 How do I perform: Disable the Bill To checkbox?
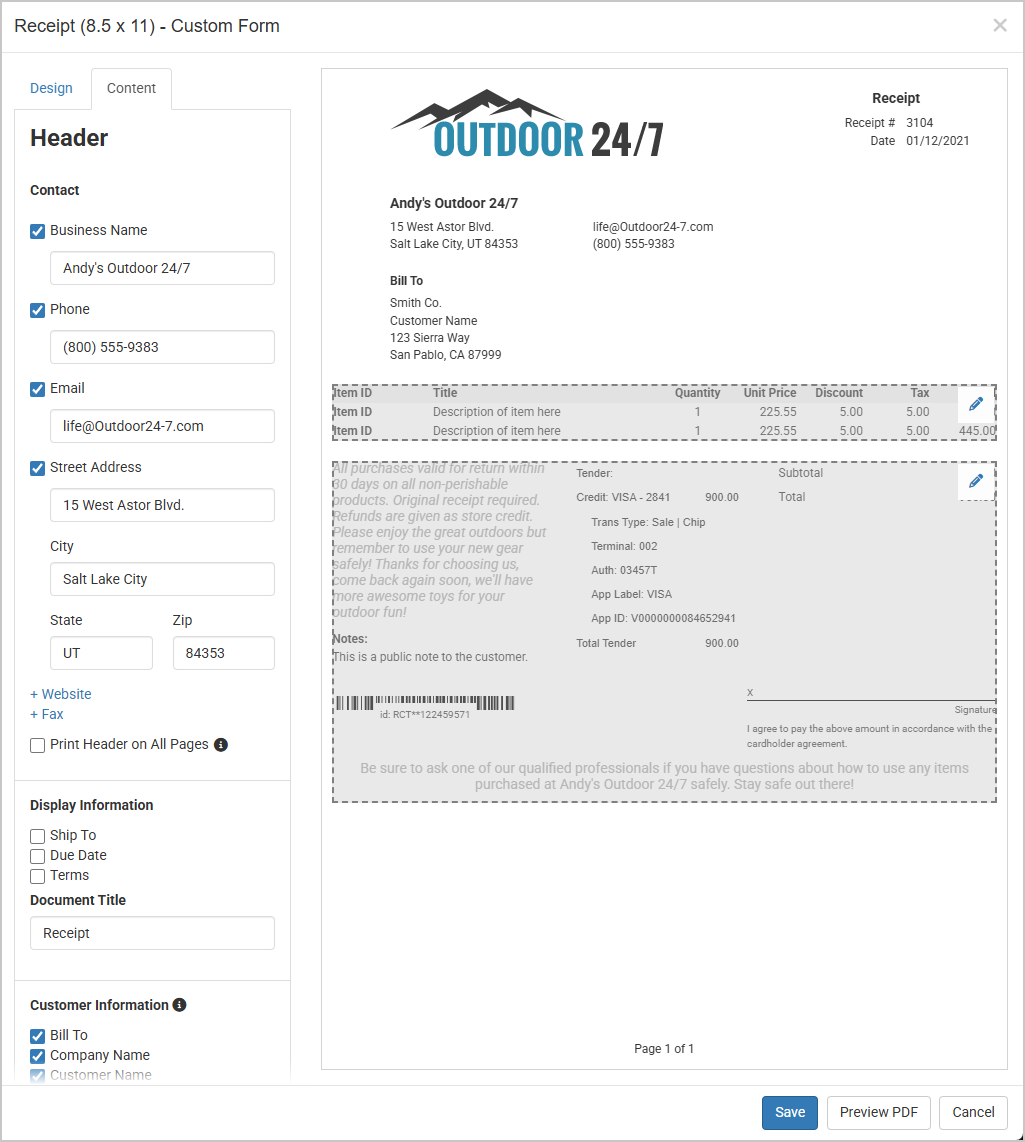pos(37,1035)
